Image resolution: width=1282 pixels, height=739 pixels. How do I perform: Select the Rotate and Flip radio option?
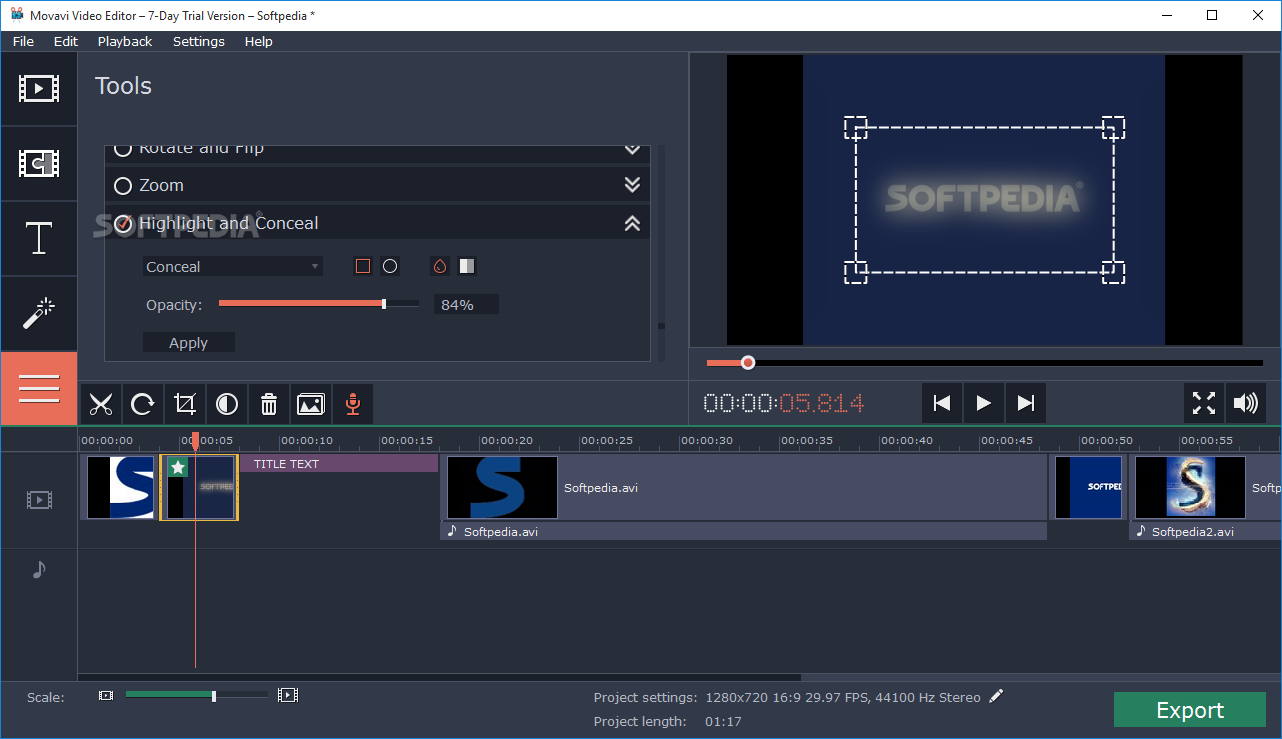123,148
